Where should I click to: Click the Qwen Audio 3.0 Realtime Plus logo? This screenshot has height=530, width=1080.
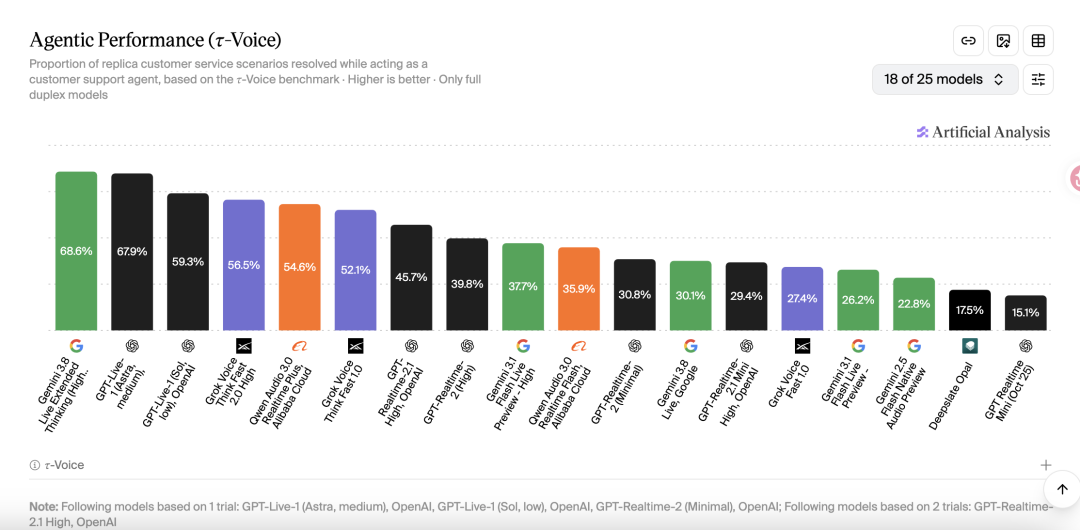click(300, 345)
